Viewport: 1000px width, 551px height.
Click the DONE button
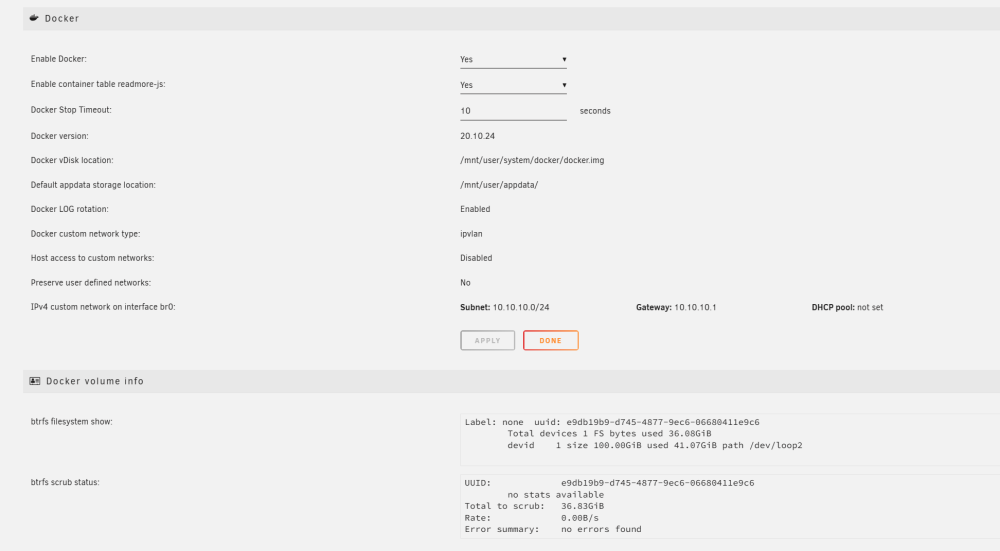click(550, 341)
